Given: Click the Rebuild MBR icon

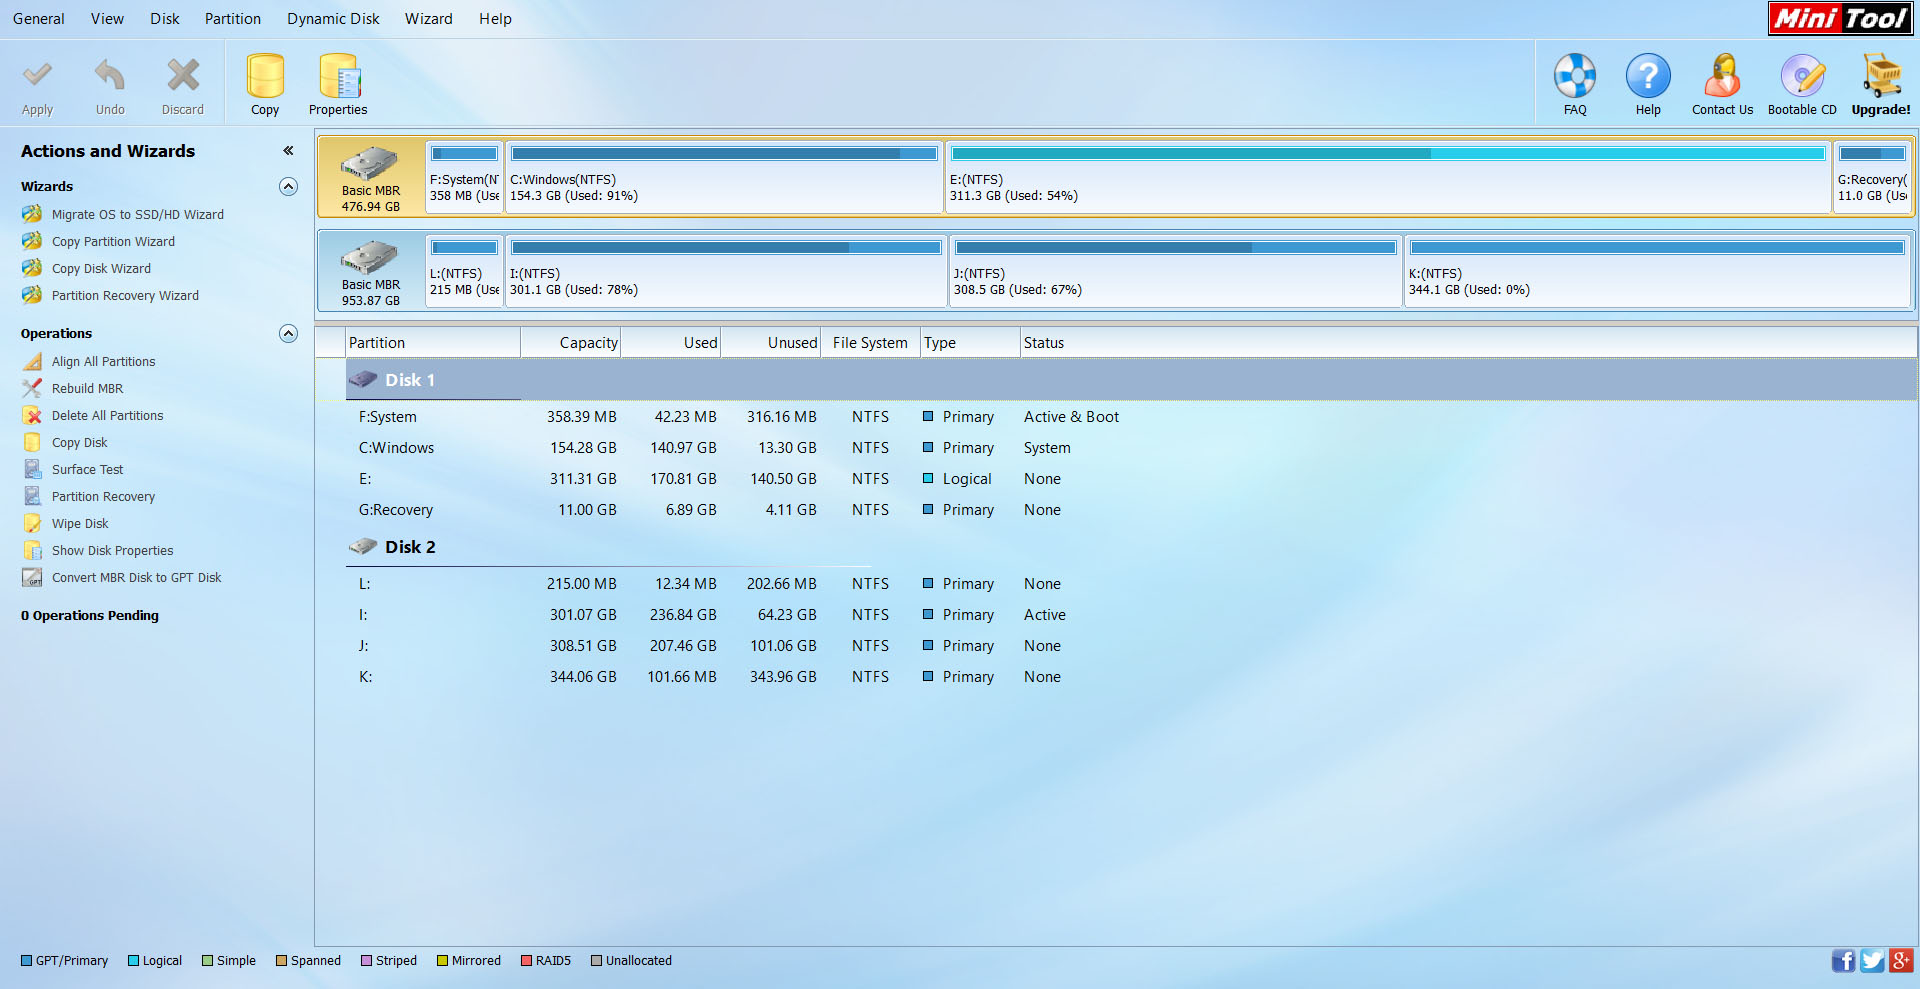Looking at the screenshot, I should click(x=32, y=388).
